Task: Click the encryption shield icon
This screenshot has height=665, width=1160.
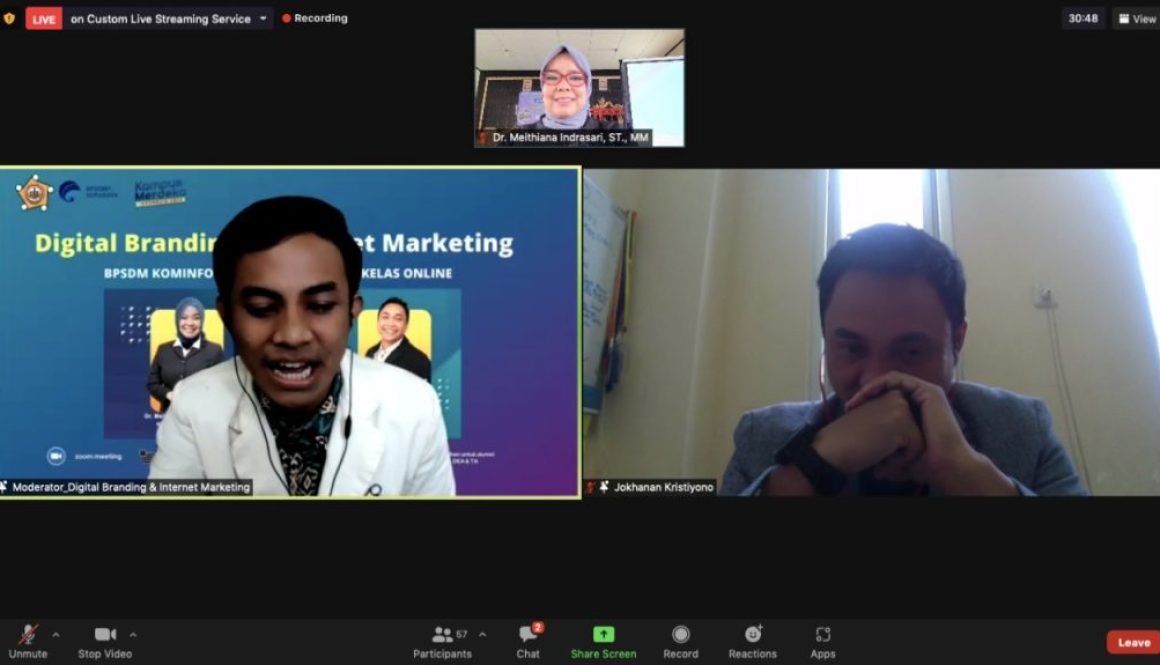Action: click(x=9, y=18)
